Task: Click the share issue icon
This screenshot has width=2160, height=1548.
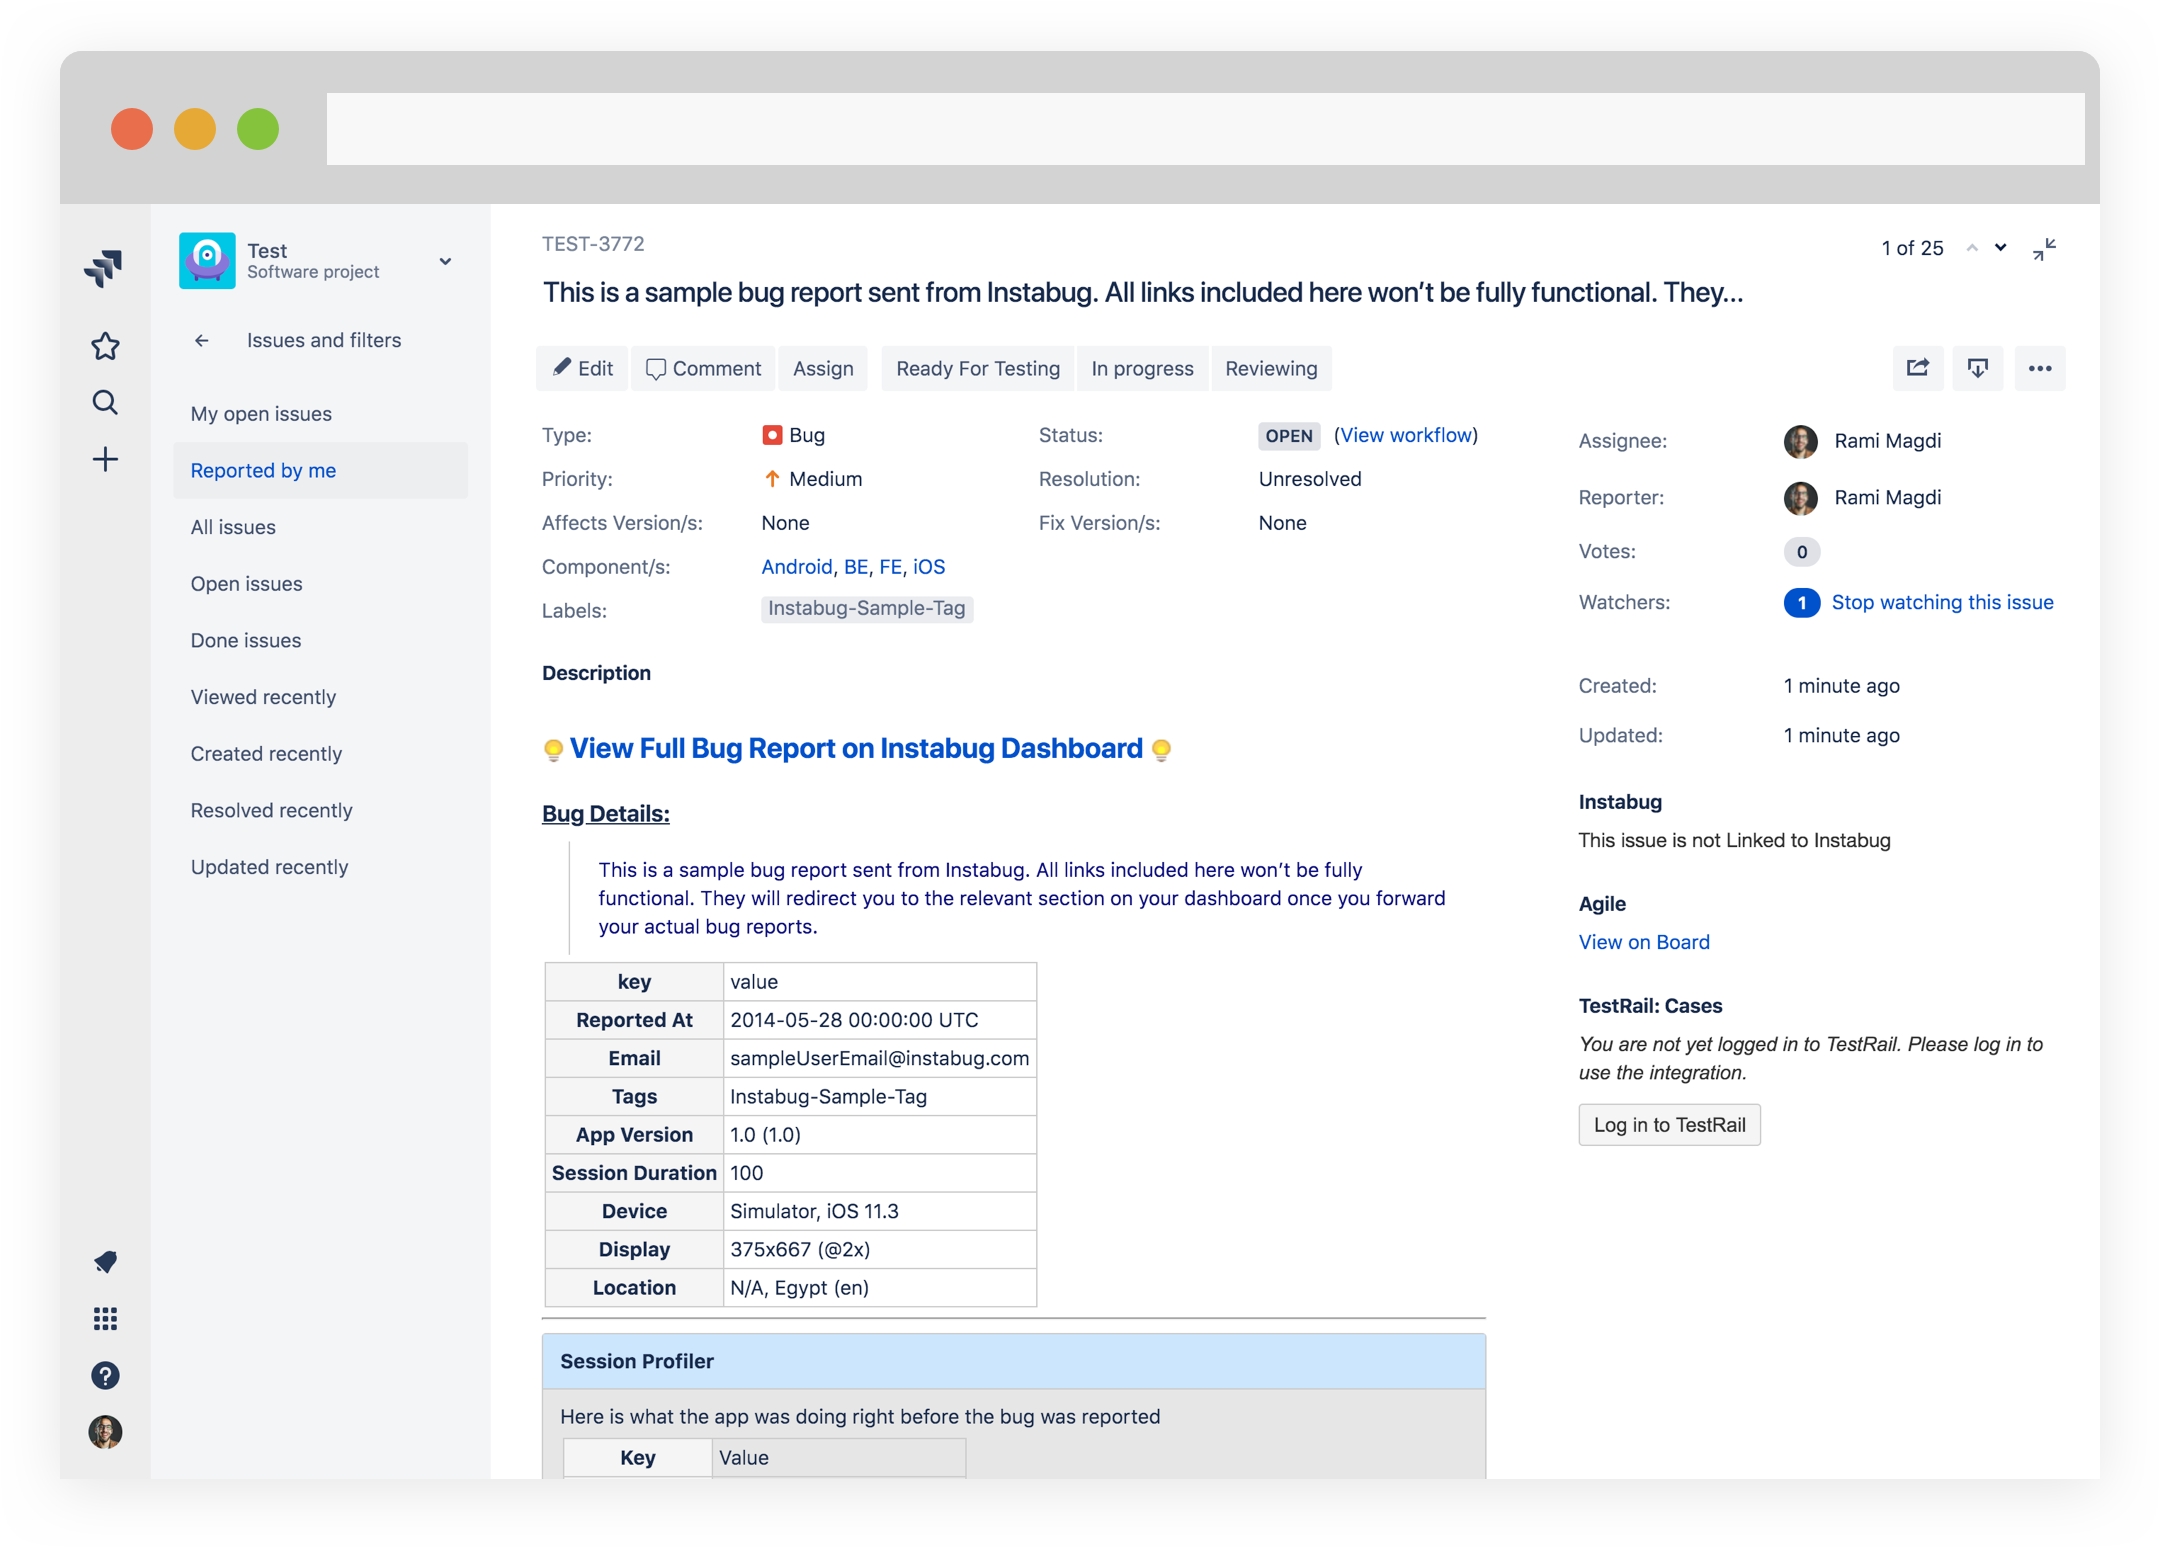Action: pyautogui.click(x=1917, y=368)
